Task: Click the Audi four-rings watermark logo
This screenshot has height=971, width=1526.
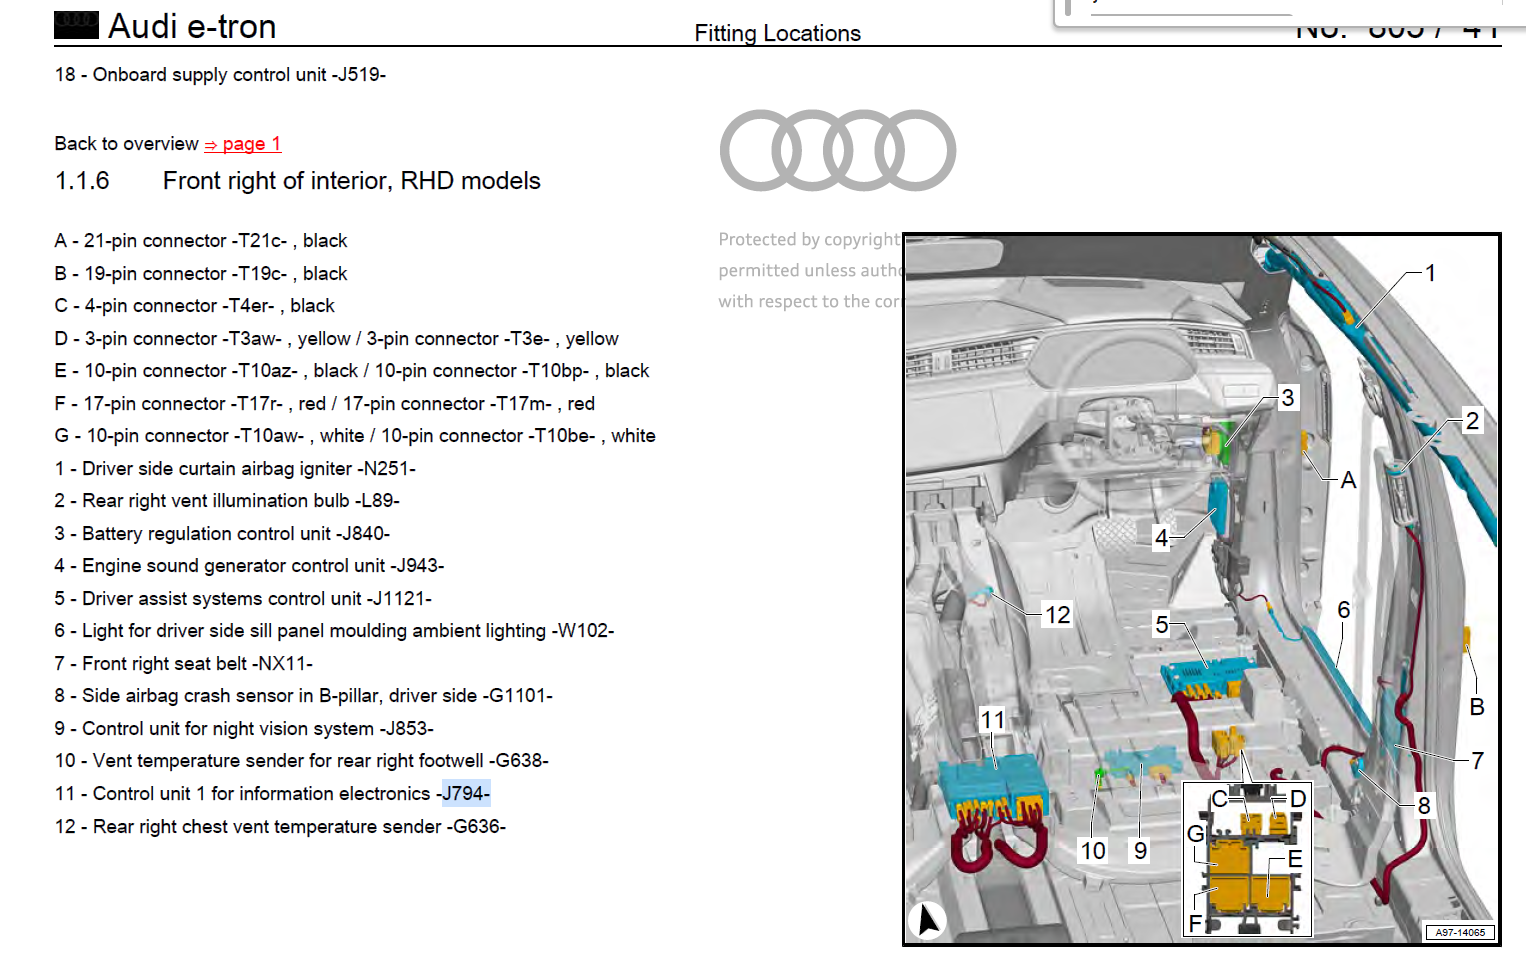Action: [x=837, y=150]
